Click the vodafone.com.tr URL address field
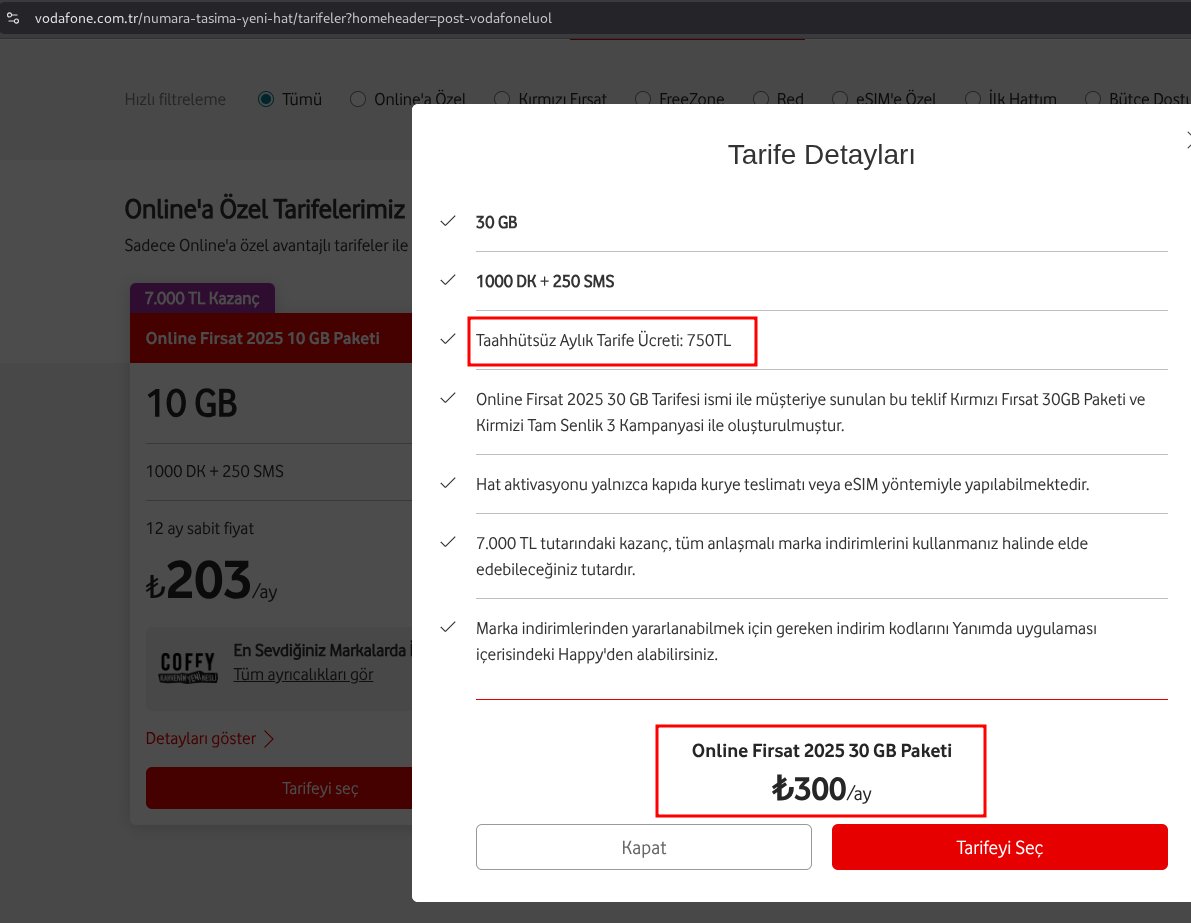 [x=293, y=17]
